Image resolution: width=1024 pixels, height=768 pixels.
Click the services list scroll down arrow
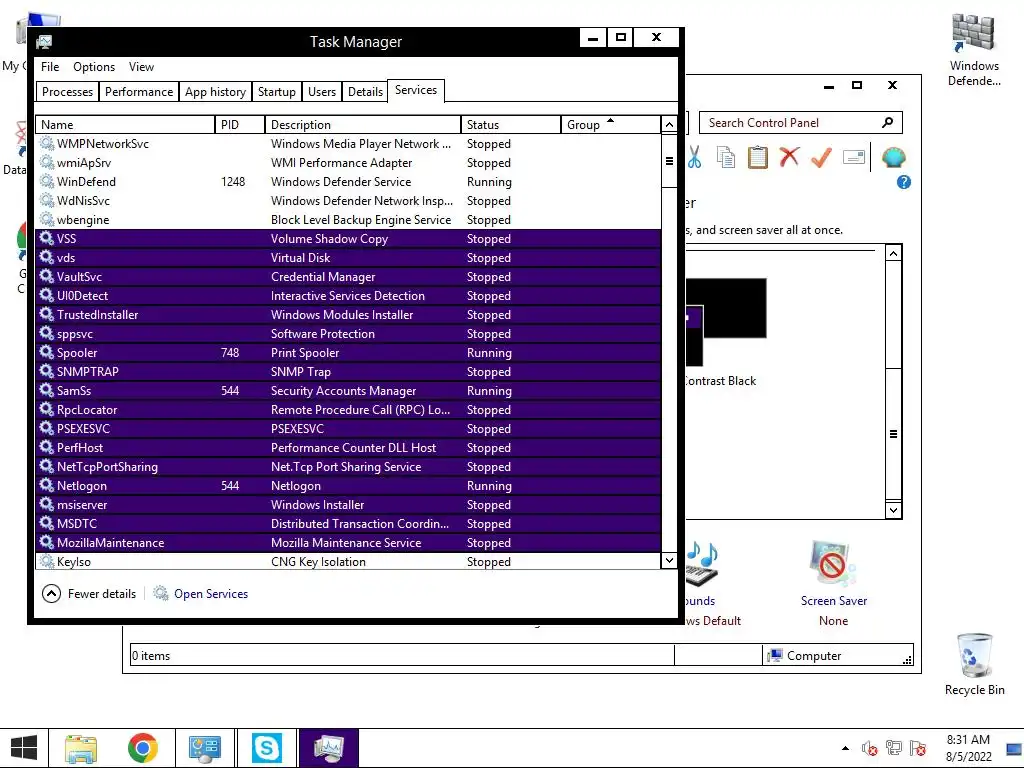(669, 560)
